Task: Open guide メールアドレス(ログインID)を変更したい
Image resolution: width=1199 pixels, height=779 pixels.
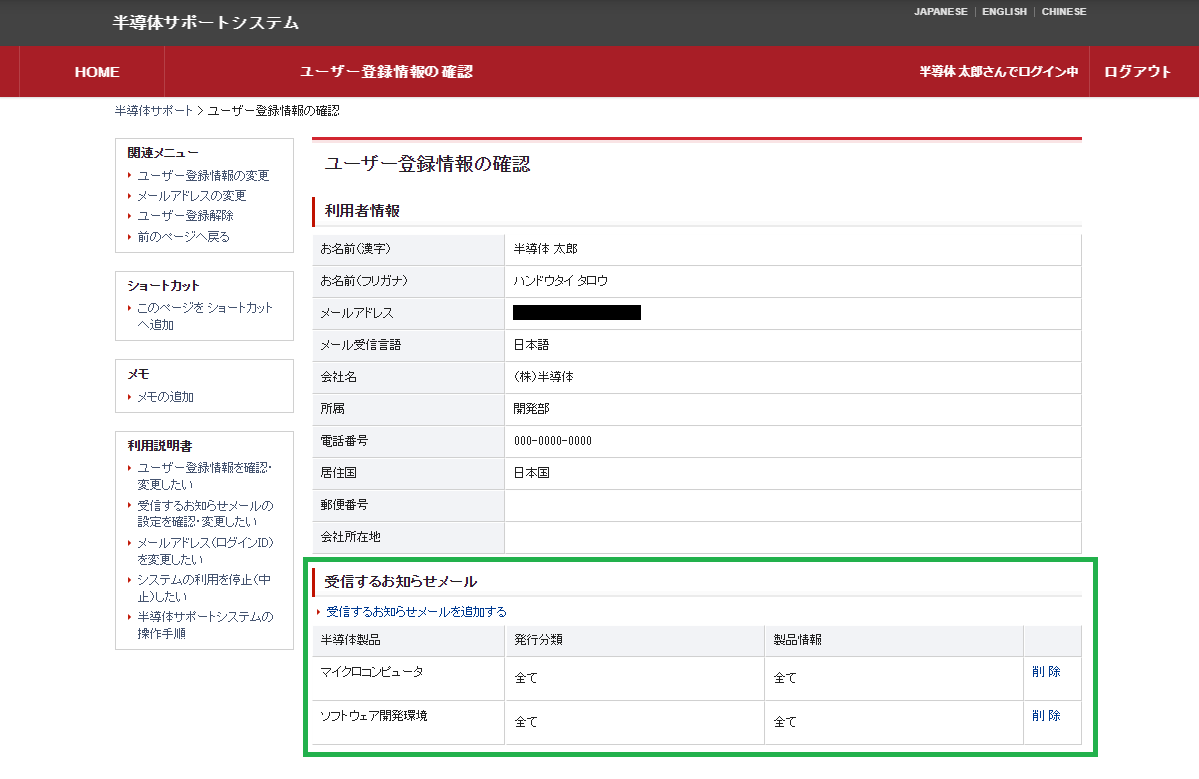Action: tap(205, 551)
